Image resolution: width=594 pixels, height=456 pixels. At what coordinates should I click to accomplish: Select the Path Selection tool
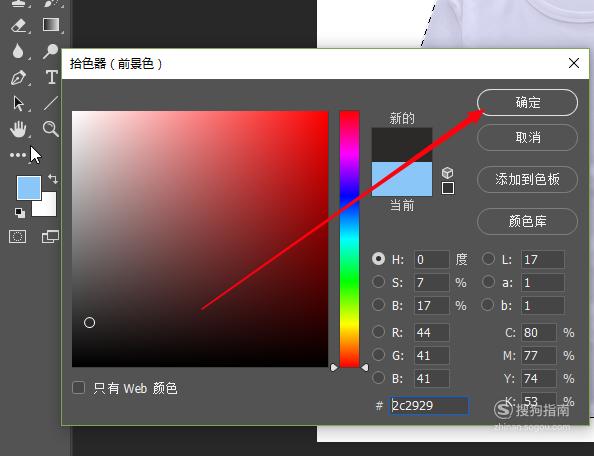tap(18, 103)
